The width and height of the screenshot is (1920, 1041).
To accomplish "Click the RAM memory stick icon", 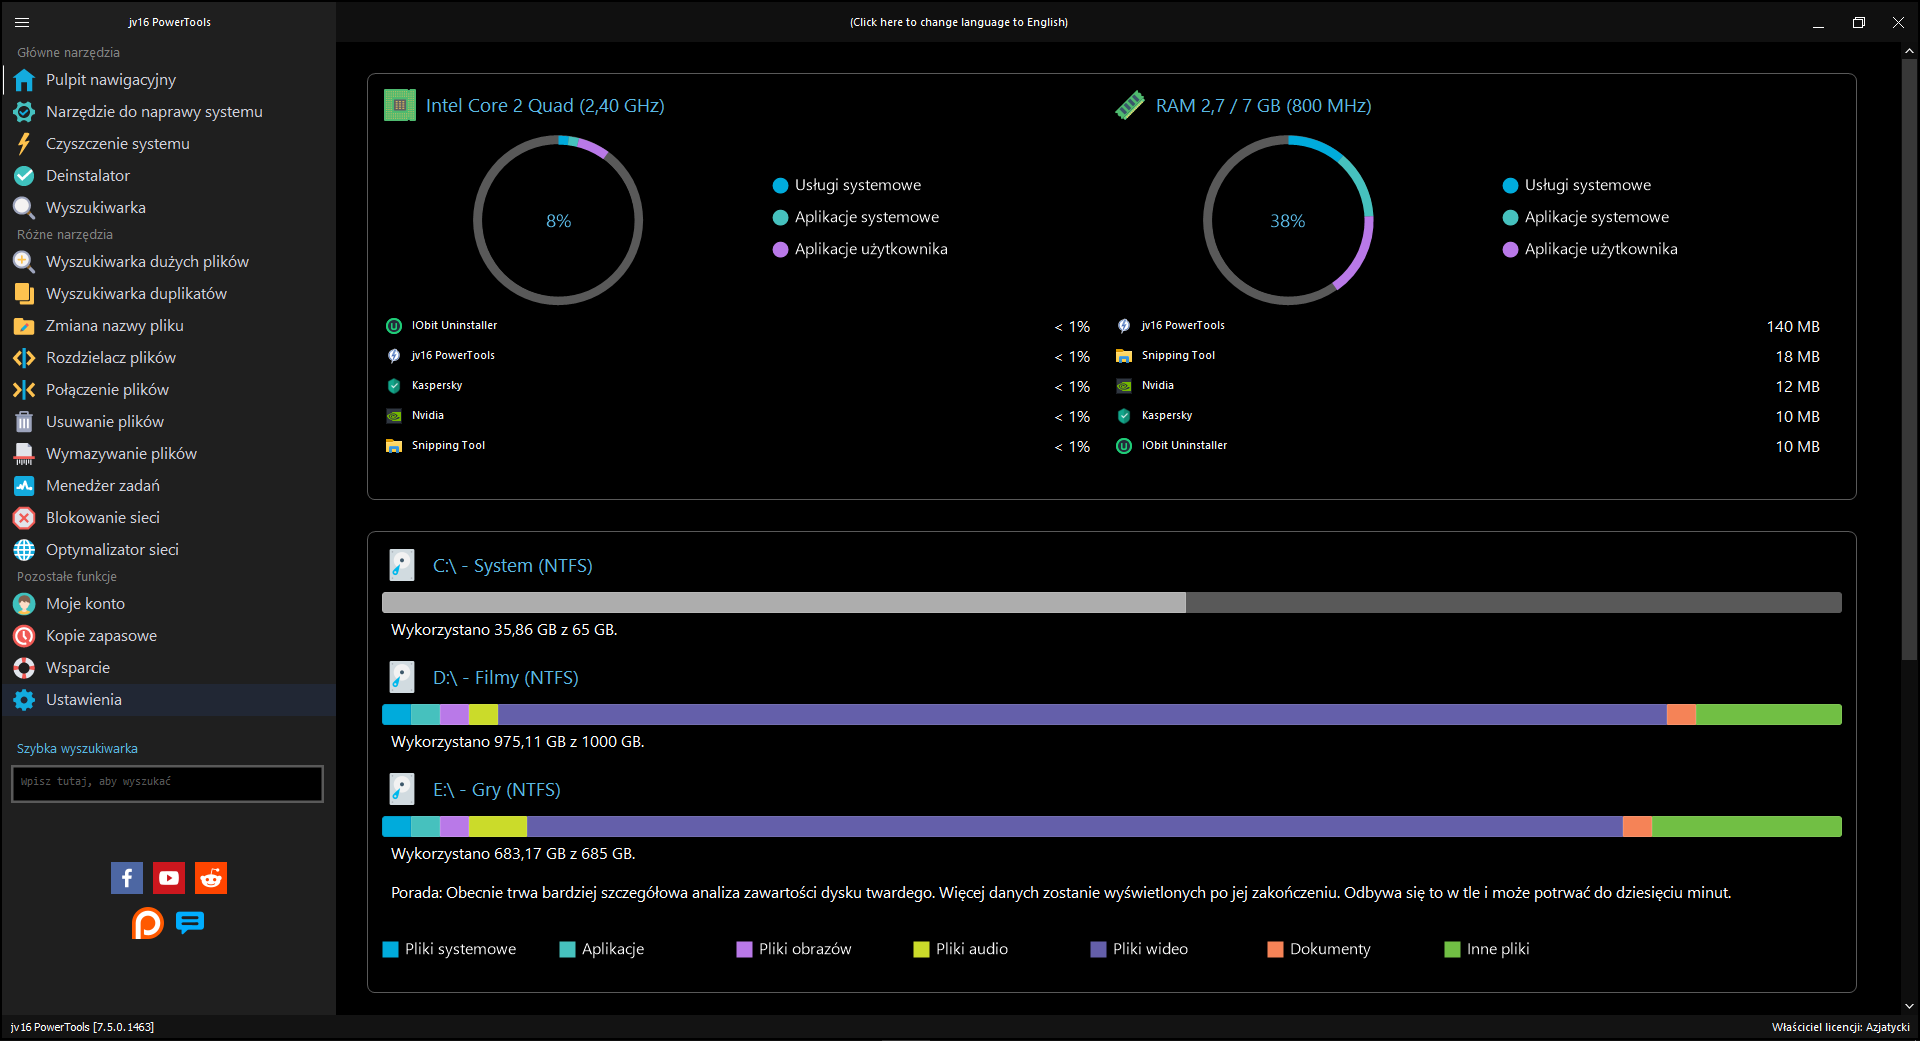I will coord(1130,105).
